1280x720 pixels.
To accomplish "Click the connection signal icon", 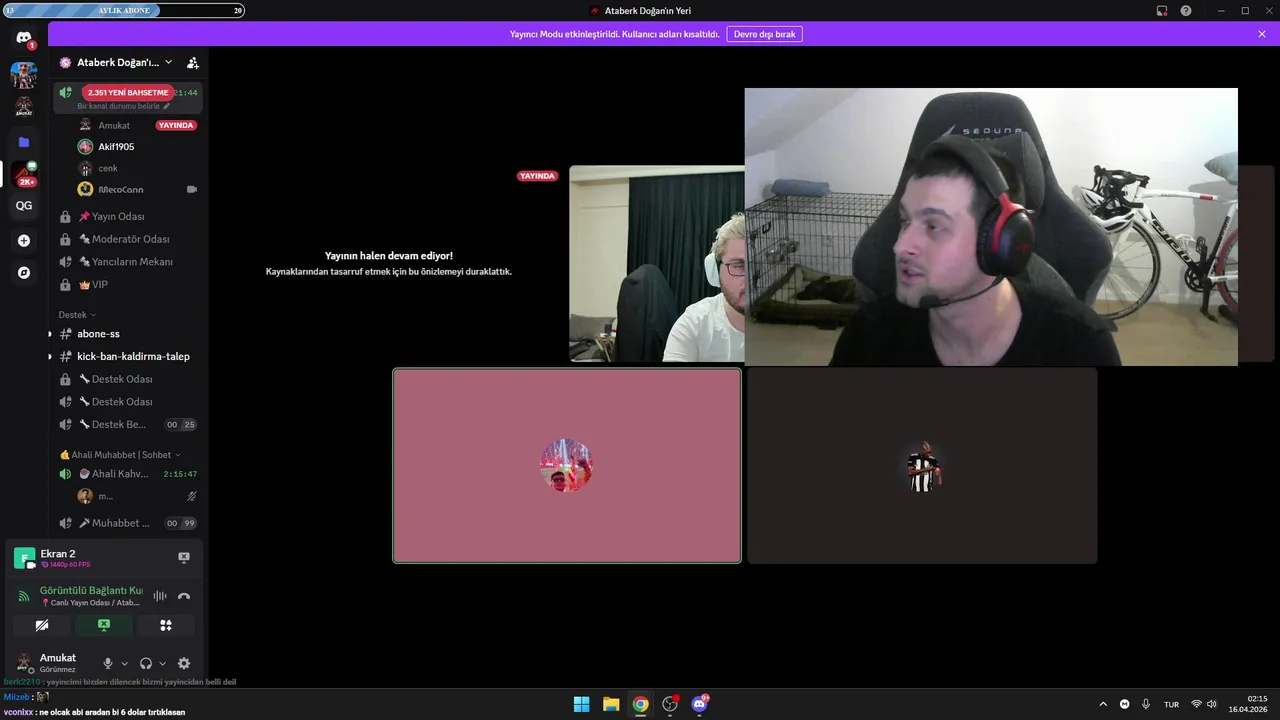I will click(24, 596).
